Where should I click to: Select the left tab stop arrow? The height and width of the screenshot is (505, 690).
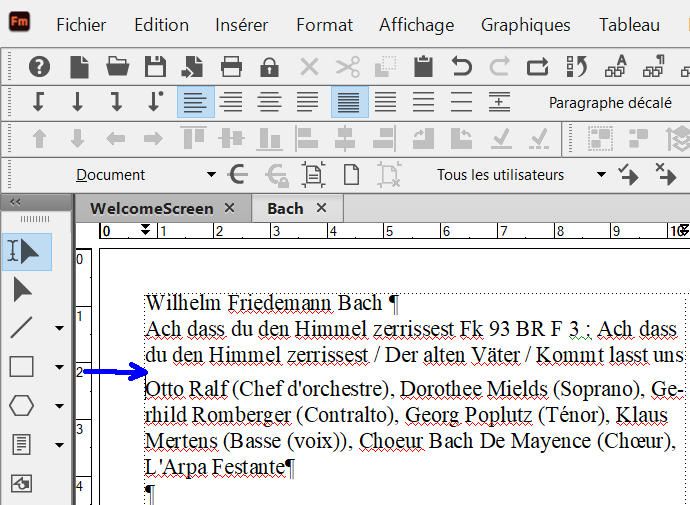click(x=38, y=102)
